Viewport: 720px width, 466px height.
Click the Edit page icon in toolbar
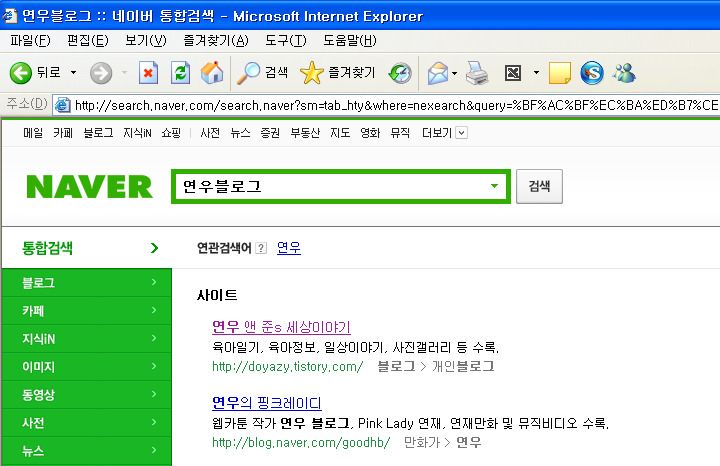pos(513,73)
